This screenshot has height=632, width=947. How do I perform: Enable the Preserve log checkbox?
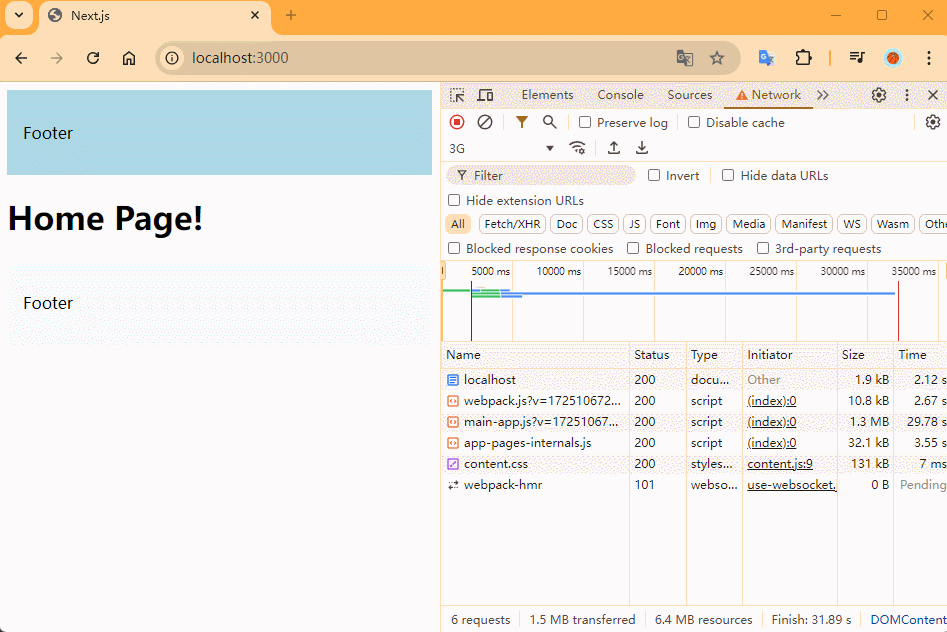pos(586,122)
